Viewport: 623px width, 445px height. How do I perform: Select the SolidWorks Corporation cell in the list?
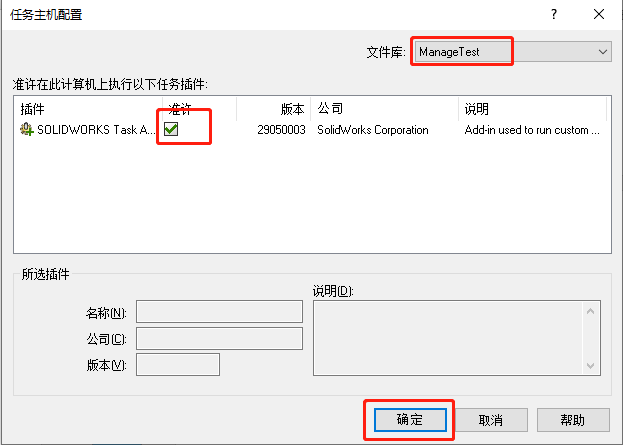coord(372,130)
